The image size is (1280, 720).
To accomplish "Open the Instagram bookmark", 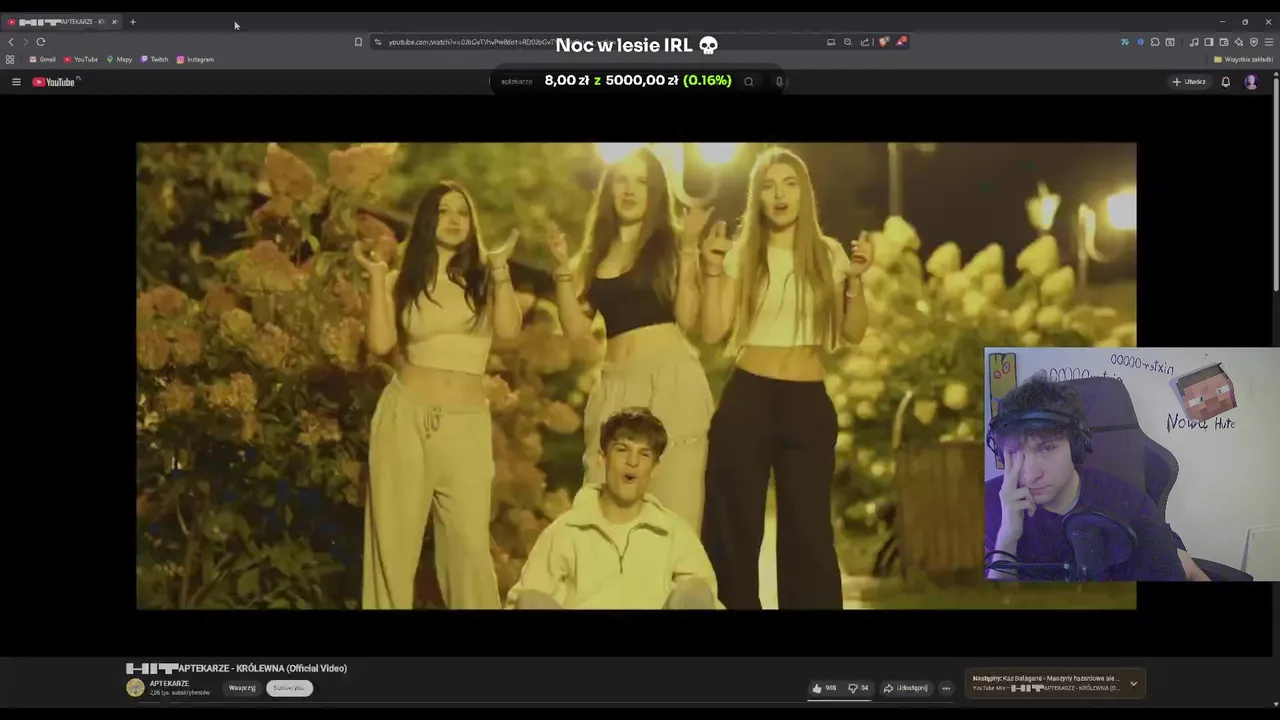I will pyautogui.click(x=195, y=59).
